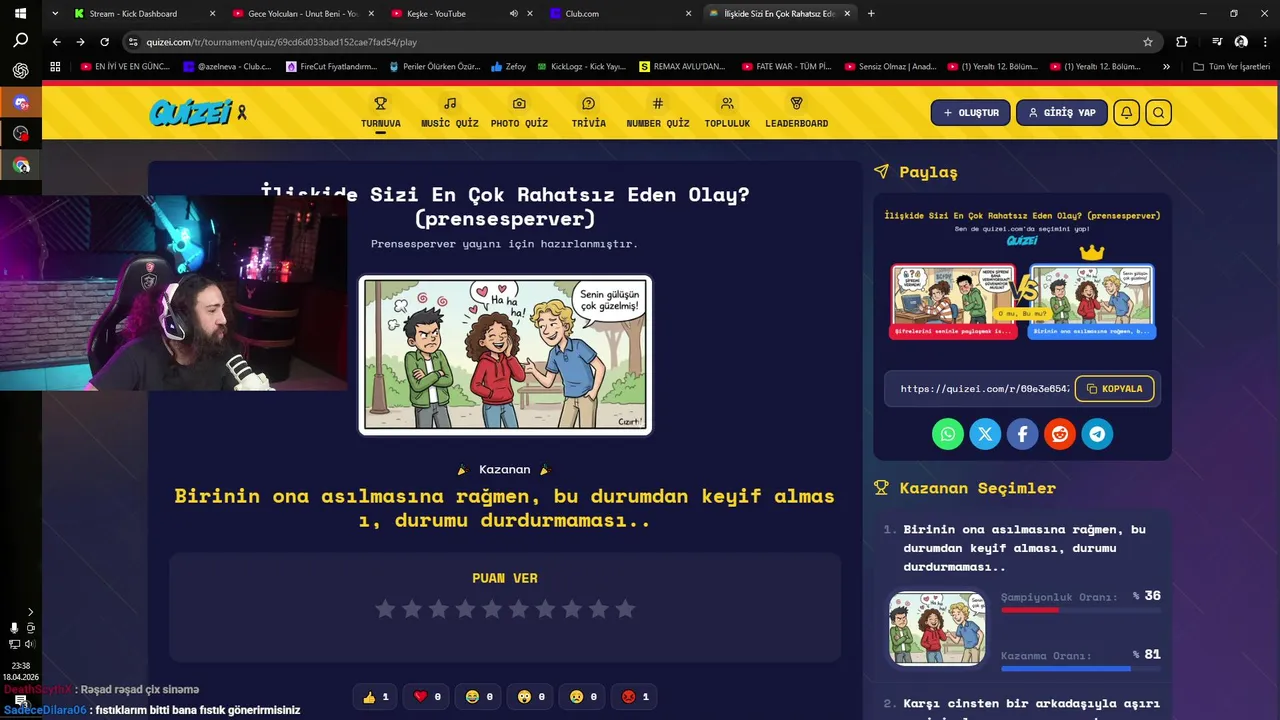Open the Leaderboard page
This screenshot has height=720, width=1280.
(797, 112)
